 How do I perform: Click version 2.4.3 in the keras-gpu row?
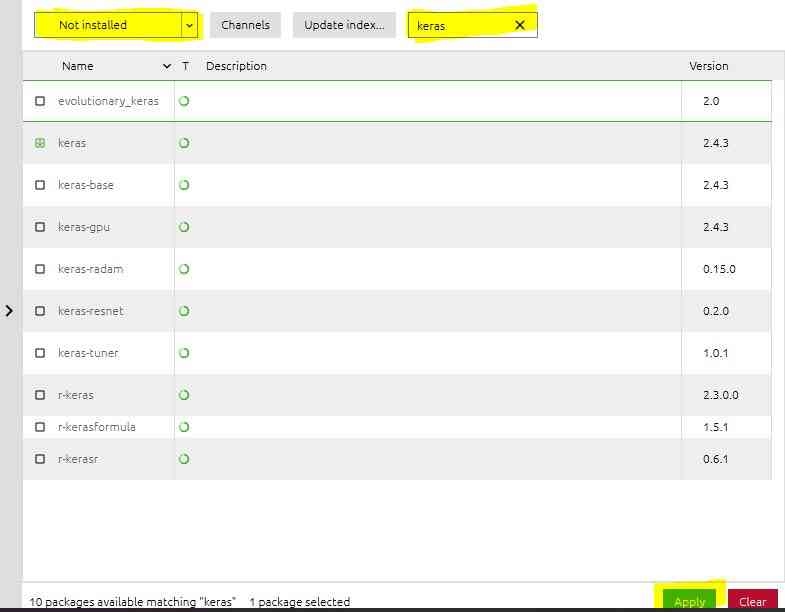pos(715,227)
